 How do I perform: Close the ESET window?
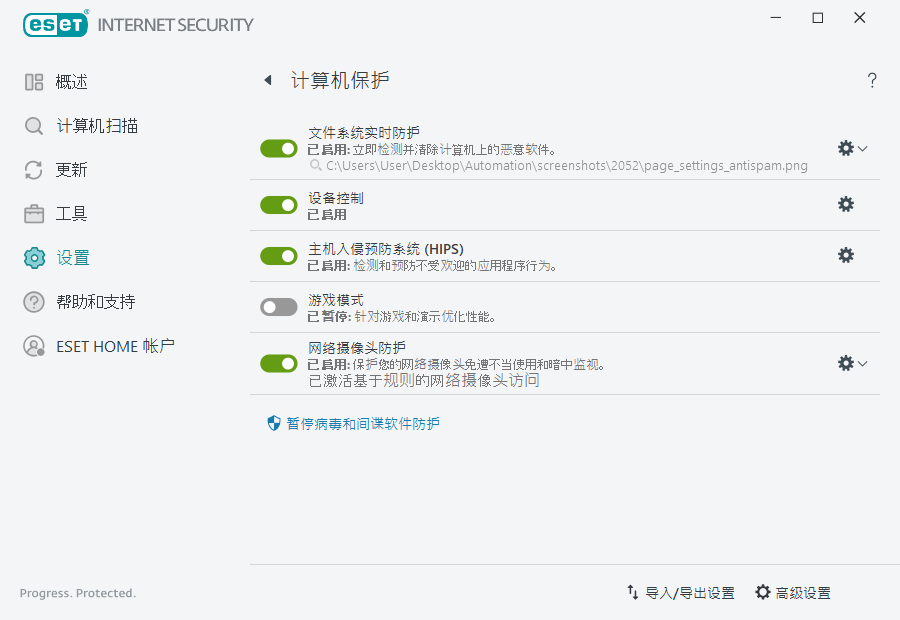859,18
